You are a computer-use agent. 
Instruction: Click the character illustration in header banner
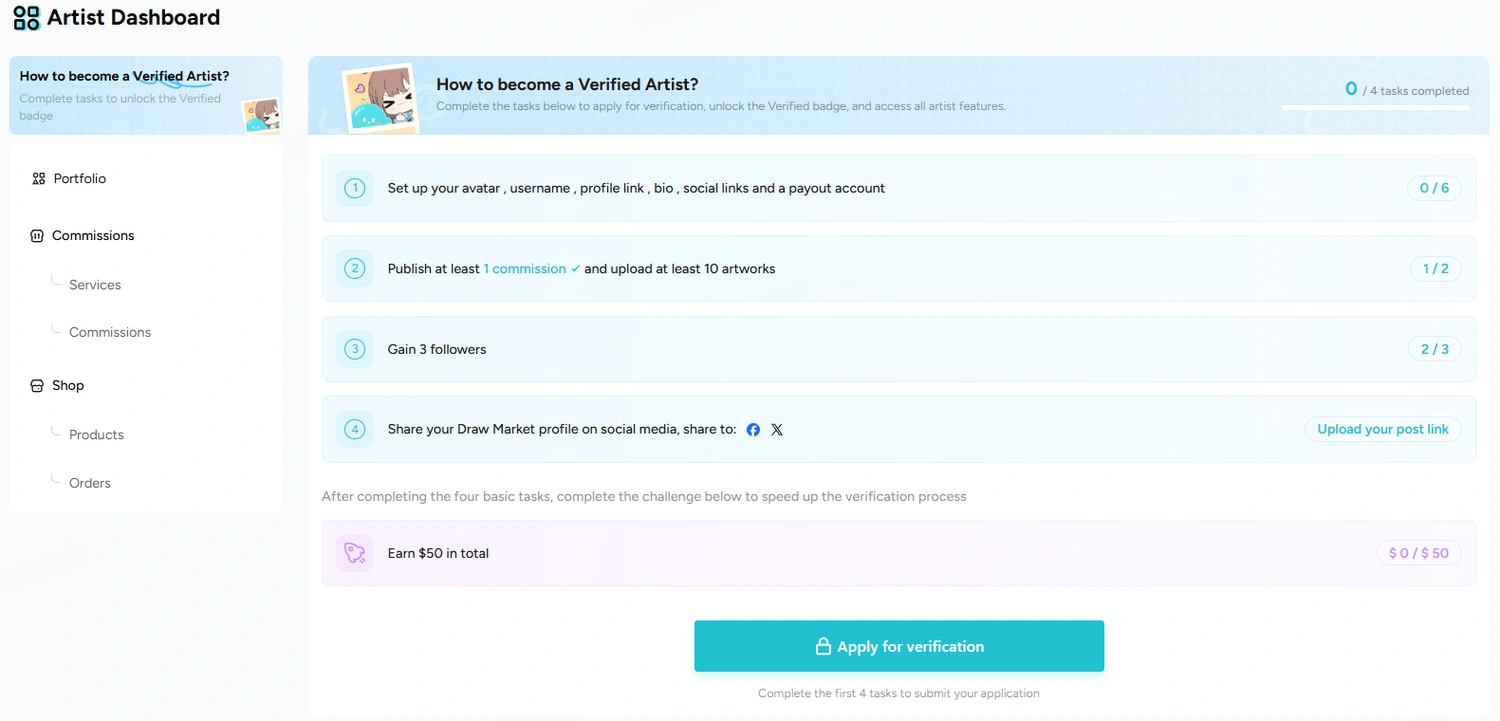click(x=380, y=99)
